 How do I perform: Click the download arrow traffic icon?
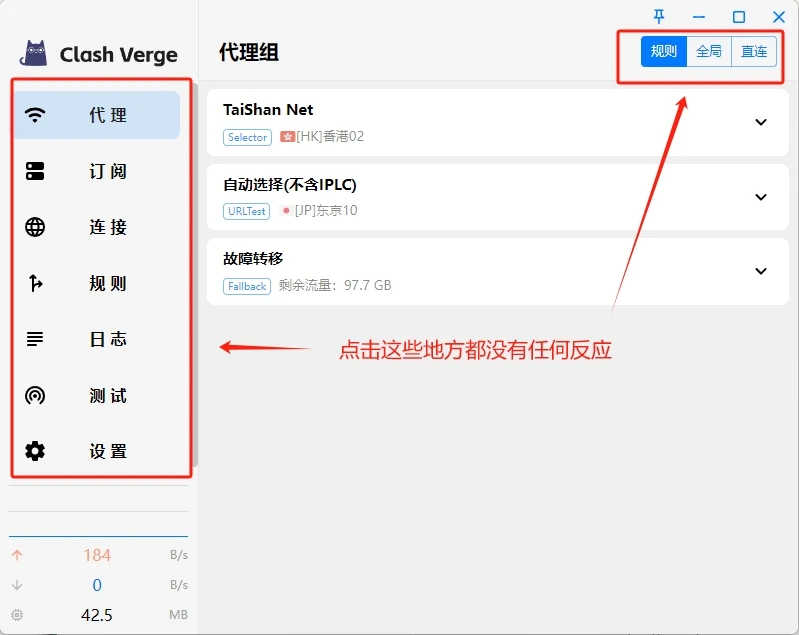coord(17,585)
